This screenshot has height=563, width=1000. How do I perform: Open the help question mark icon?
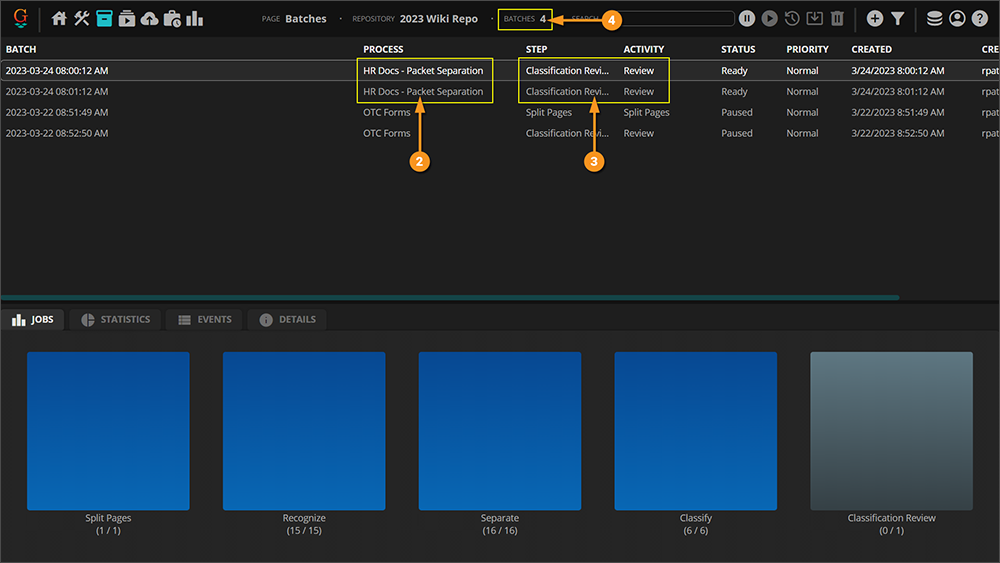(x=980, y=18)
